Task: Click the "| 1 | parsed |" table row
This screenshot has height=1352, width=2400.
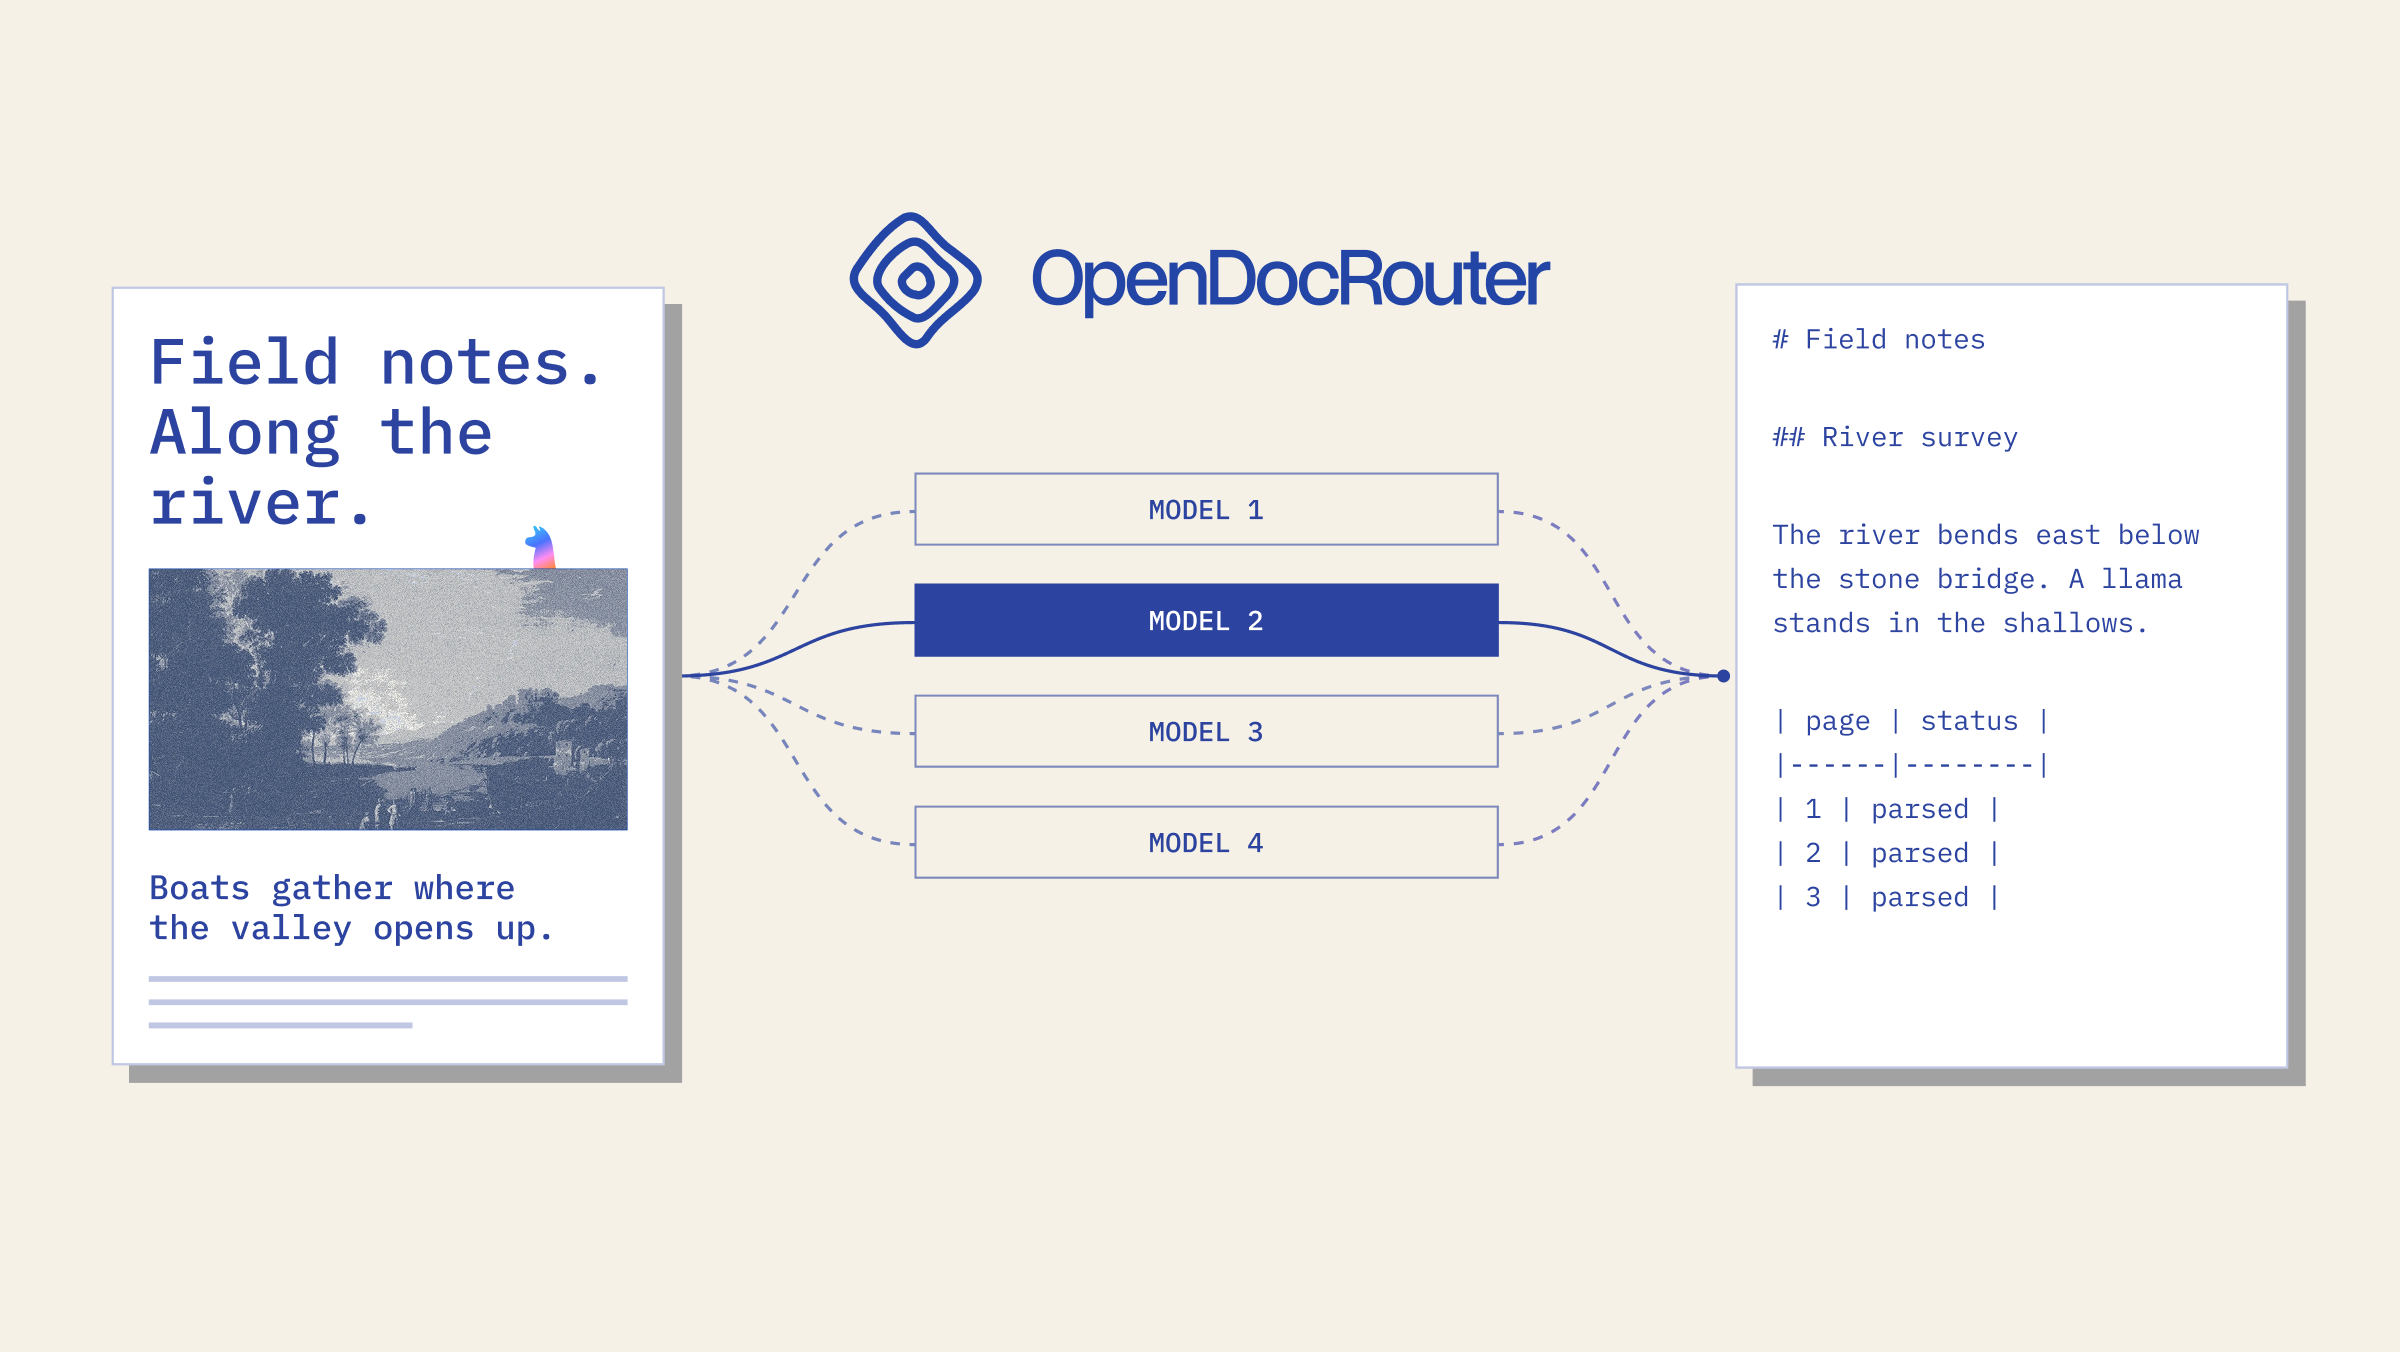Action: pyautogui.click(x=1886, y=809)
